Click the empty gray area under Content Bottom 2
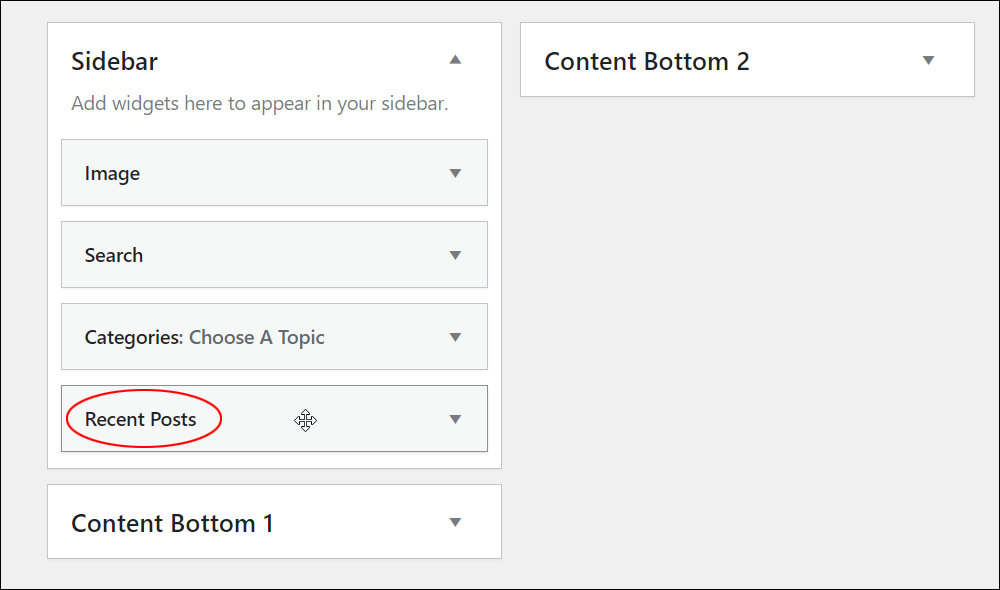 [747, 319]
